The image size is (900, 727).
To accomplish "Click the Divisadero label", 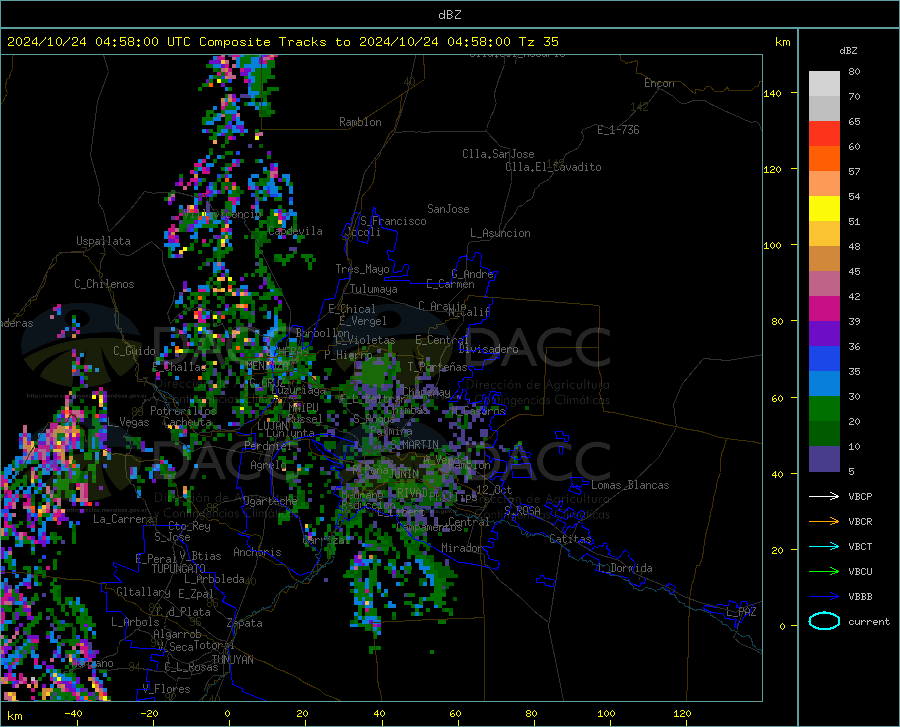I will point(488,349).
